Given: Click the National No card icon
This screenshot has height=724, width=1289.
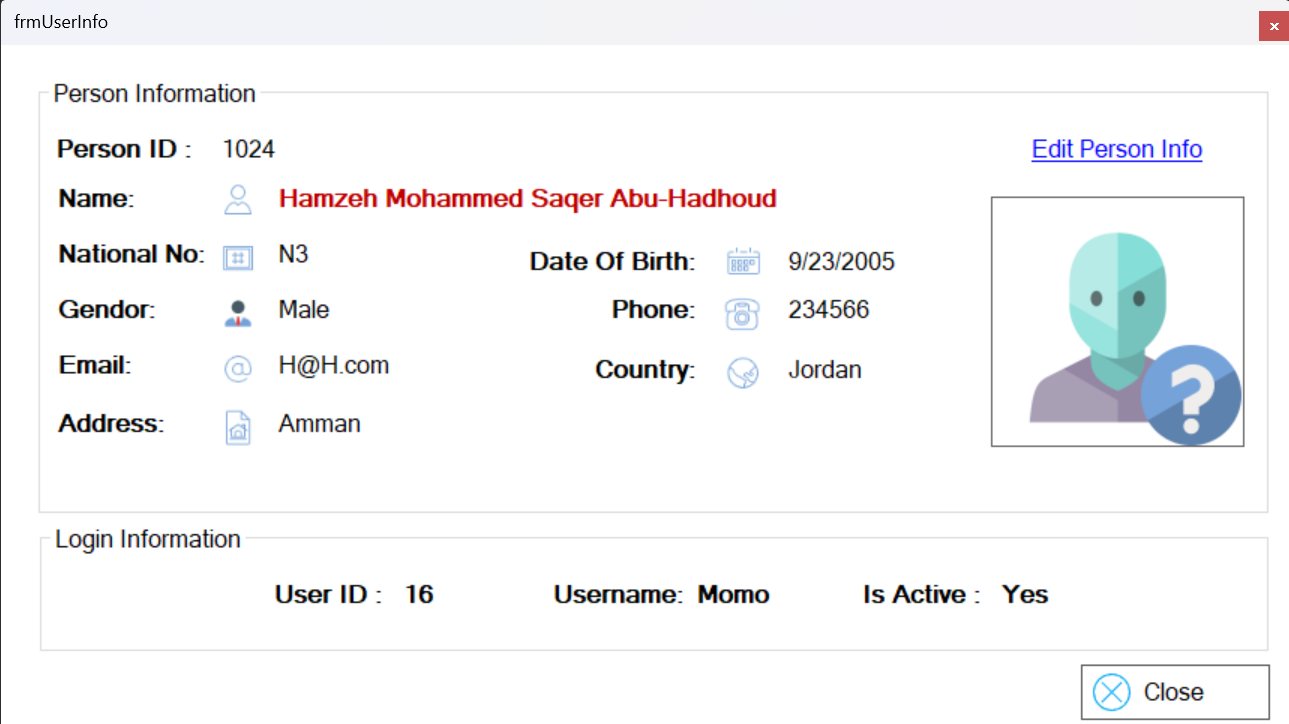Looking at the screenshot, I should pos(238,257).
